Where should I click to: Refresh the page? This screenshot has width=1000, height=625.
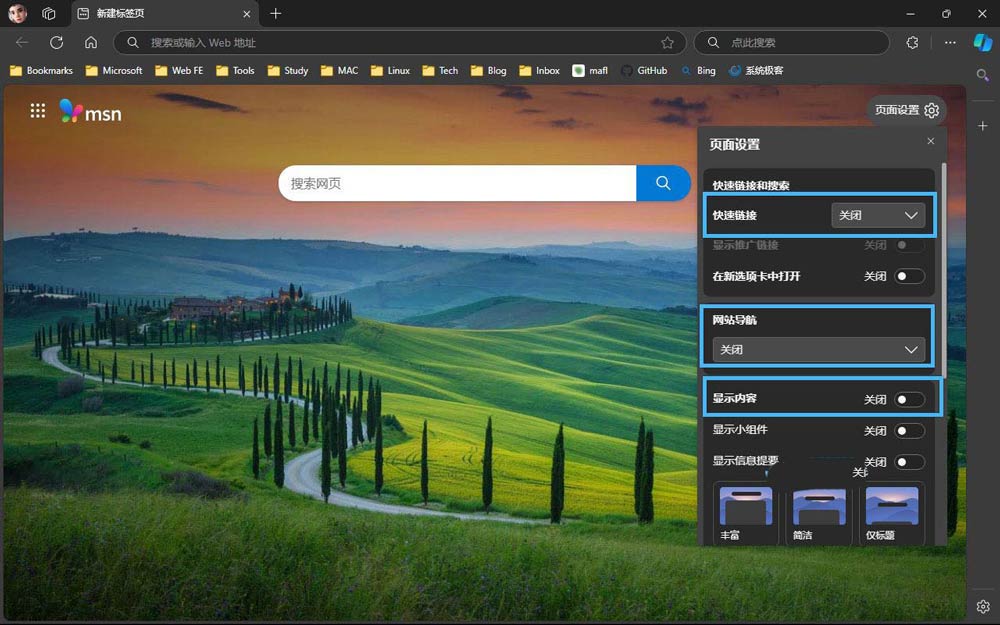[57, 42]
